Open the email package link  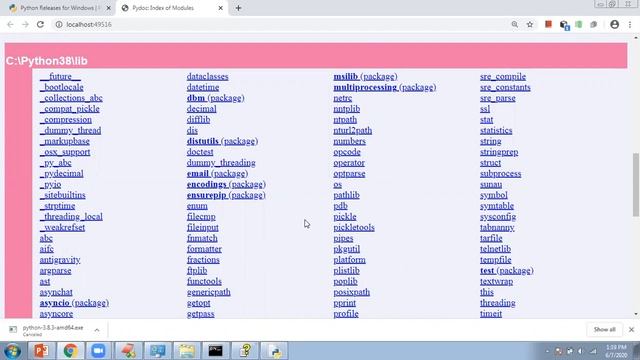tap(217, 173)
